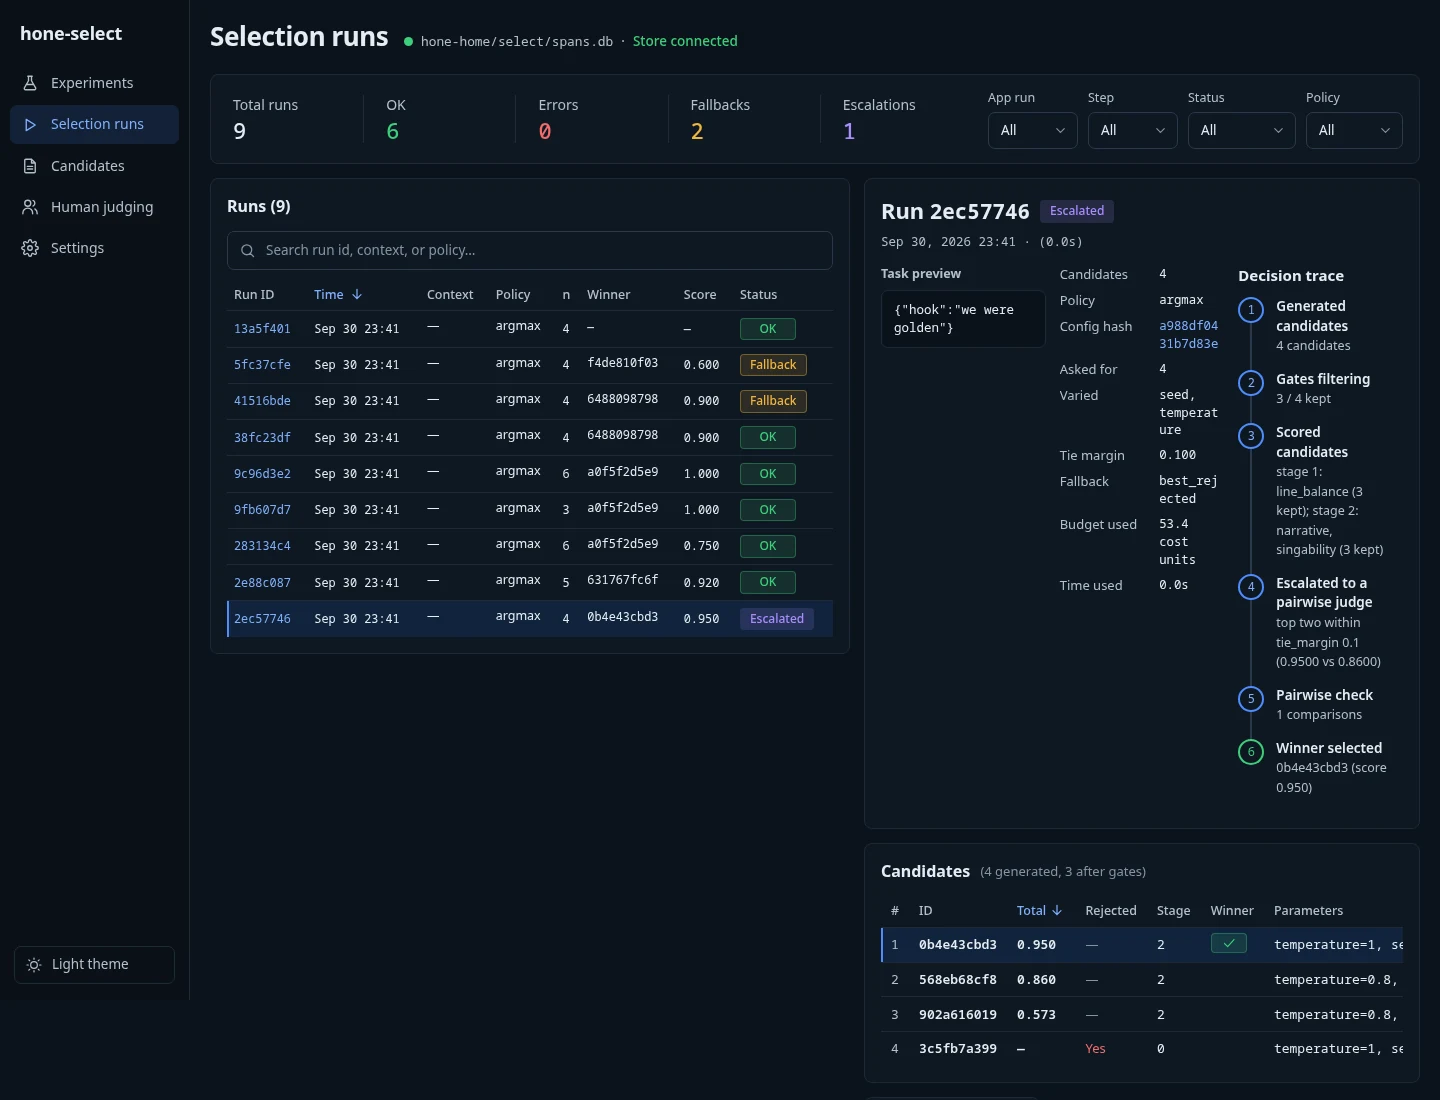Image resolution: width=1440 pixels, height=1100 pixels.
Task: Click the Winner column header in Runs table
Action: pos(608,295)
